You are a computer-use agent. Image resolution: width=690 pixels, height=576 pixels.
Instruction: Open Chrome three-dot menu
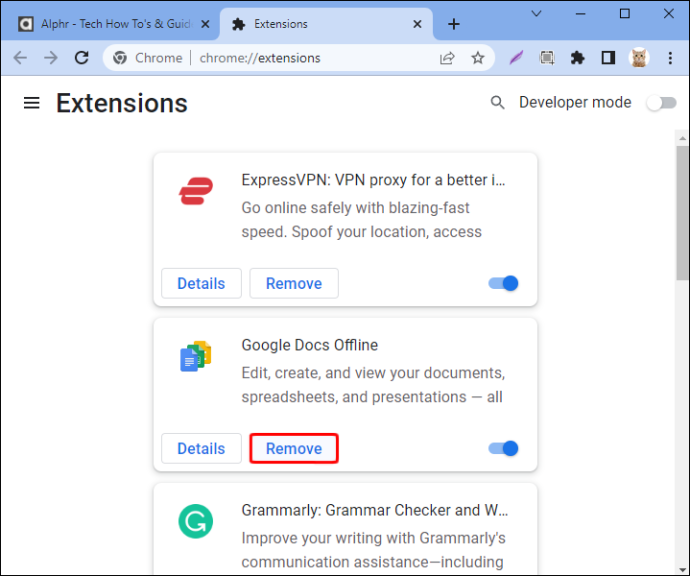[x=670, y=58]
